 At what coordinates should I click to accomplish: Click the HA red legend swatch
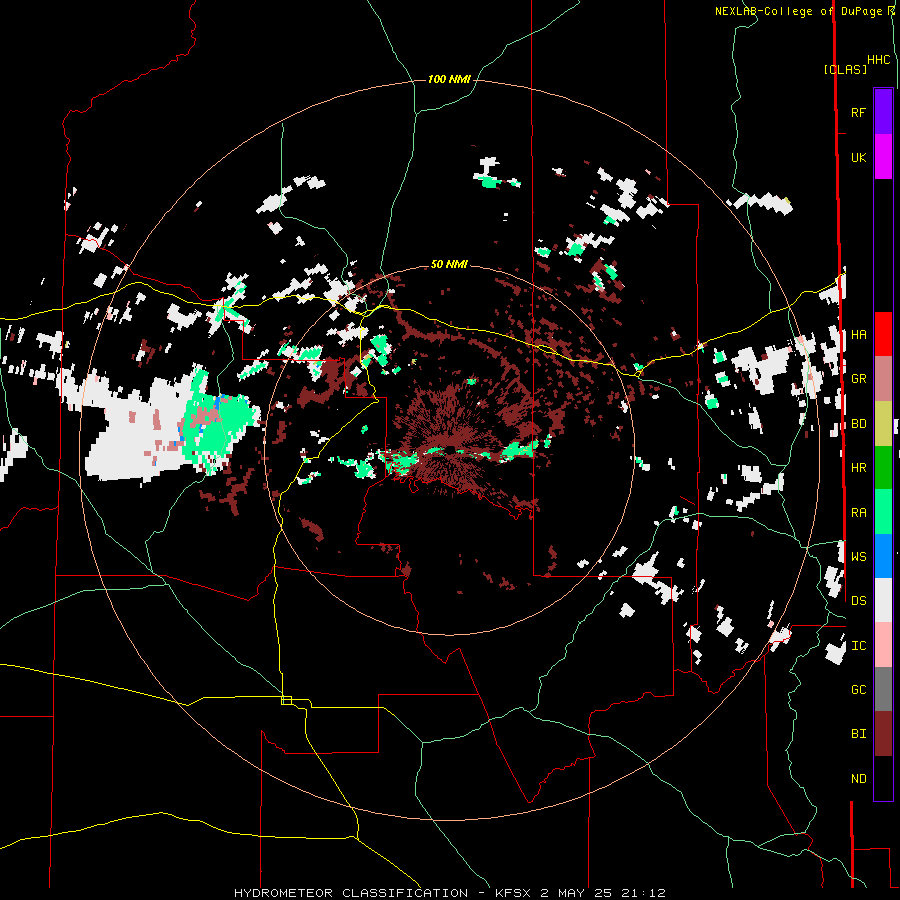(883, 334)
